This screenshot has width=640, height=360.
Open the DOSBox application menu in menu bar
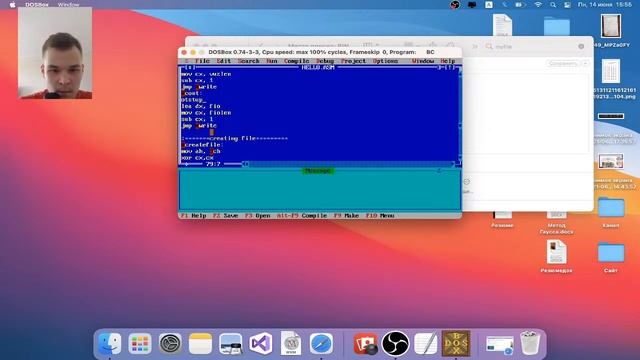[37, 4]
